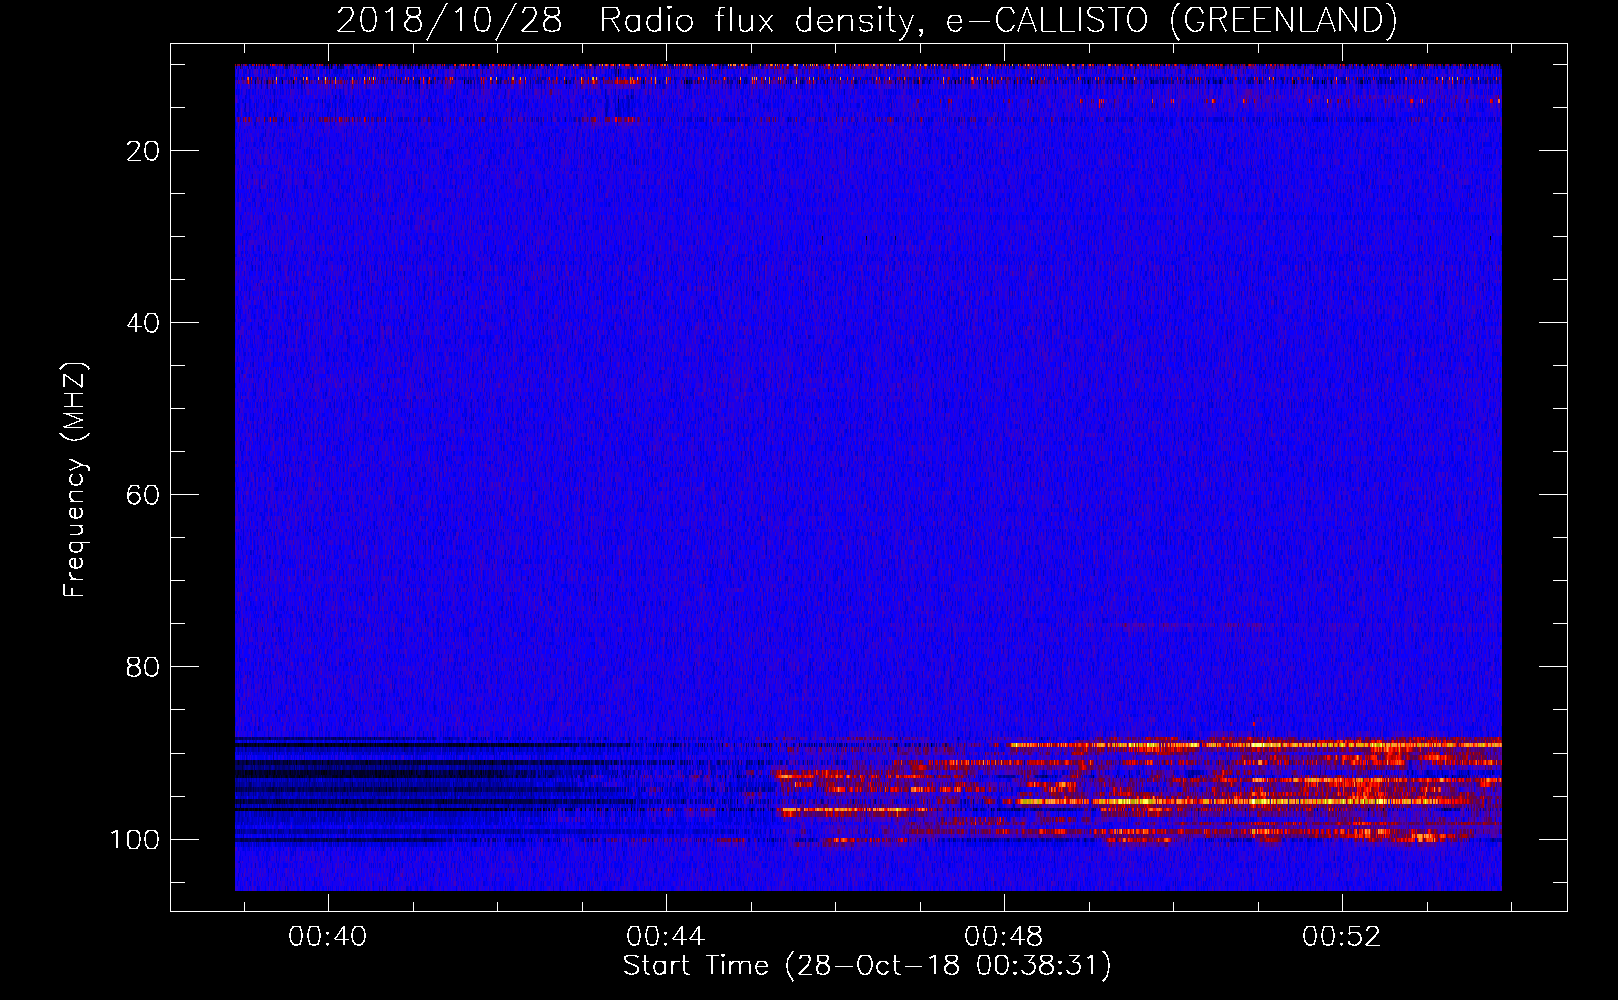Click the 20 MHz frequency tick label
1618x1000 pixels.
pos(143,151)
